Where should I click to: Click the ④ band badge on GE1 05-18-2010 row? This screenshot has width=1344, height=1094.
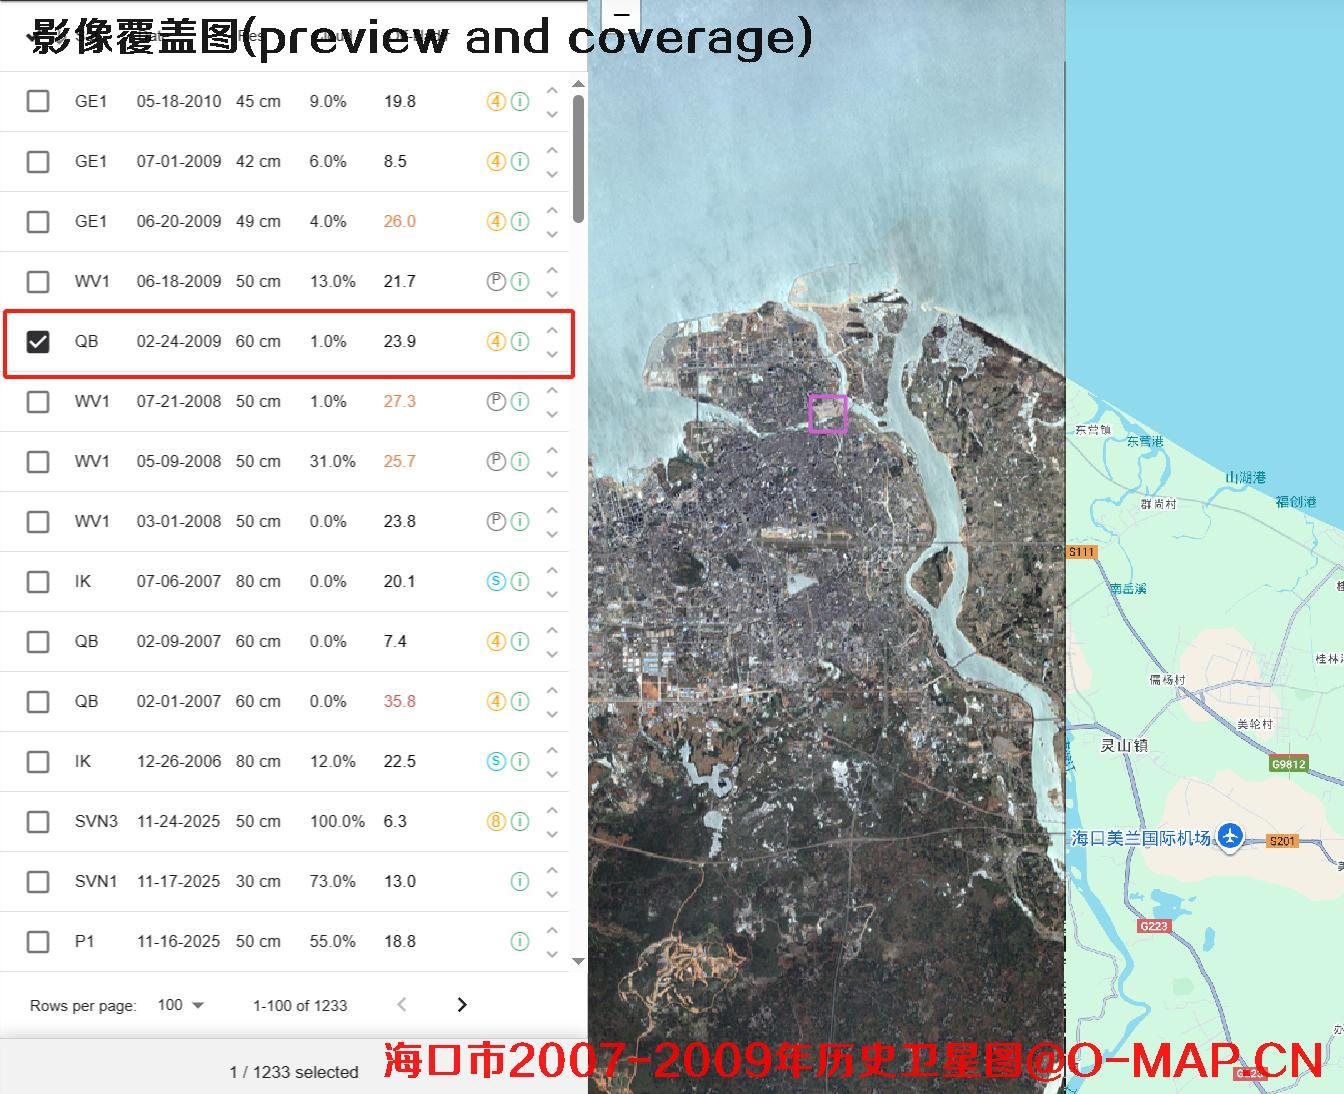pos(496,101)
